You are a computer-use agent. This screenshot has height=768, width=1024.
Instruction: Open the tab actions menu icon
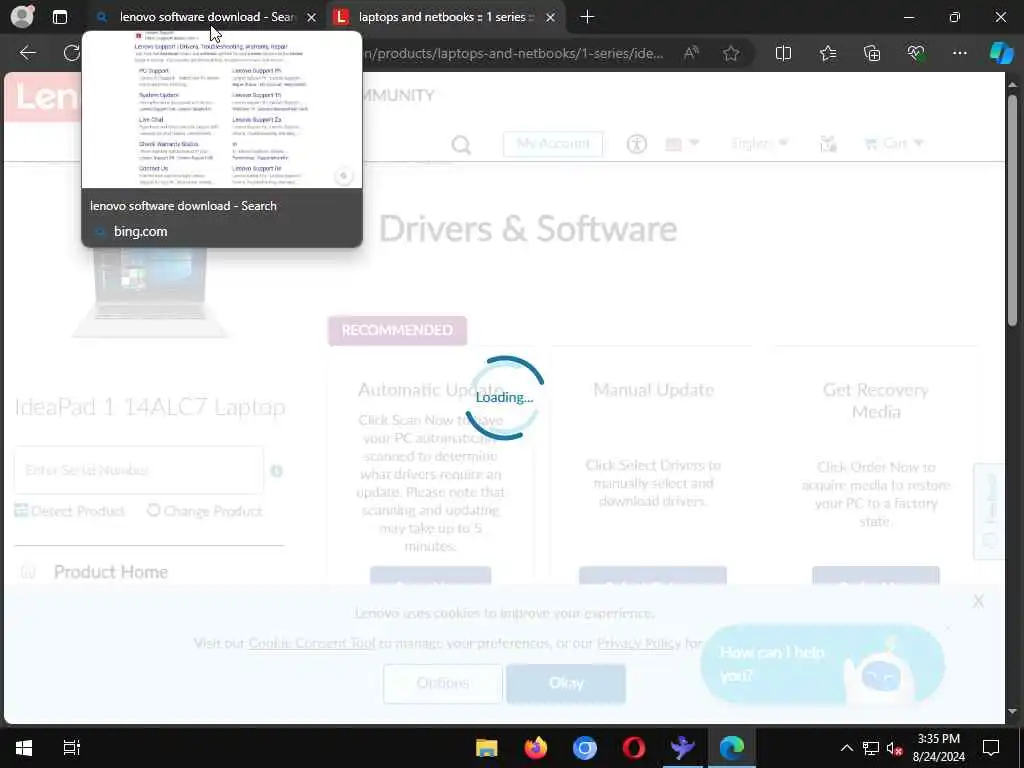pos(59,17)
